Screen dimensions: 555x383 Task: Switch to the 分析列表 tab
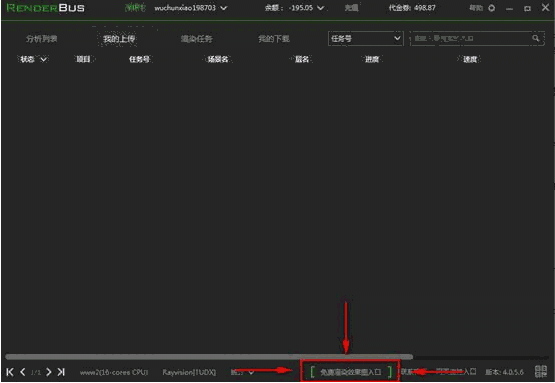click(41, 39)
